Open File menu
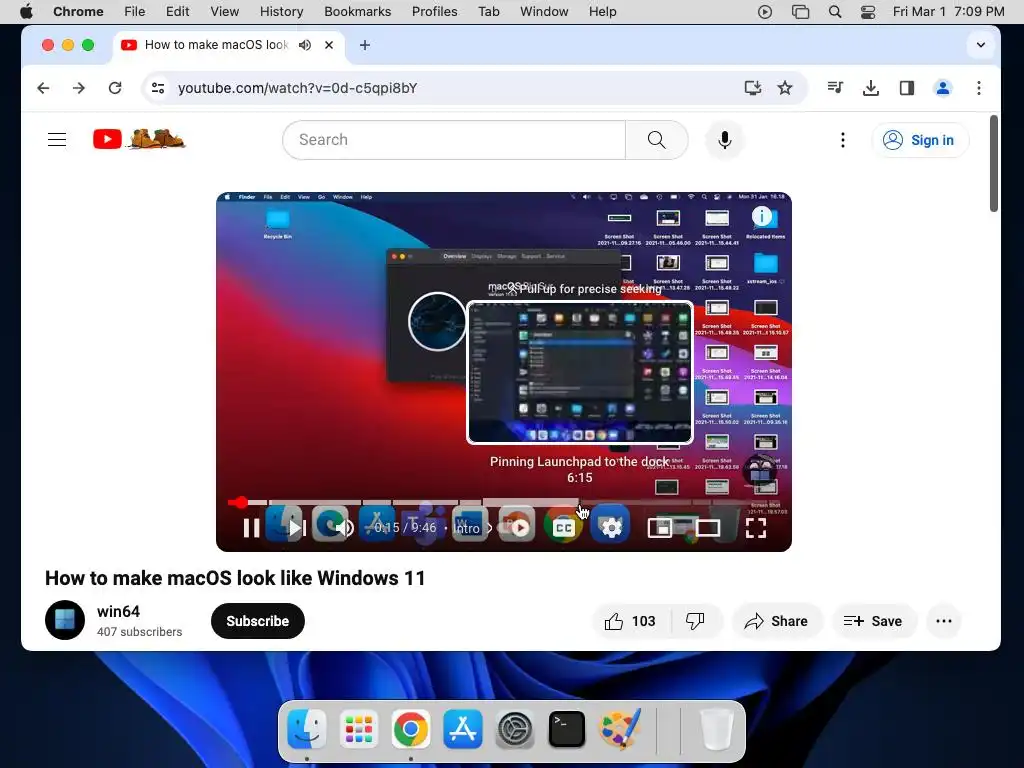Screen dimensions: 1024x768 [x=135, y=11]
